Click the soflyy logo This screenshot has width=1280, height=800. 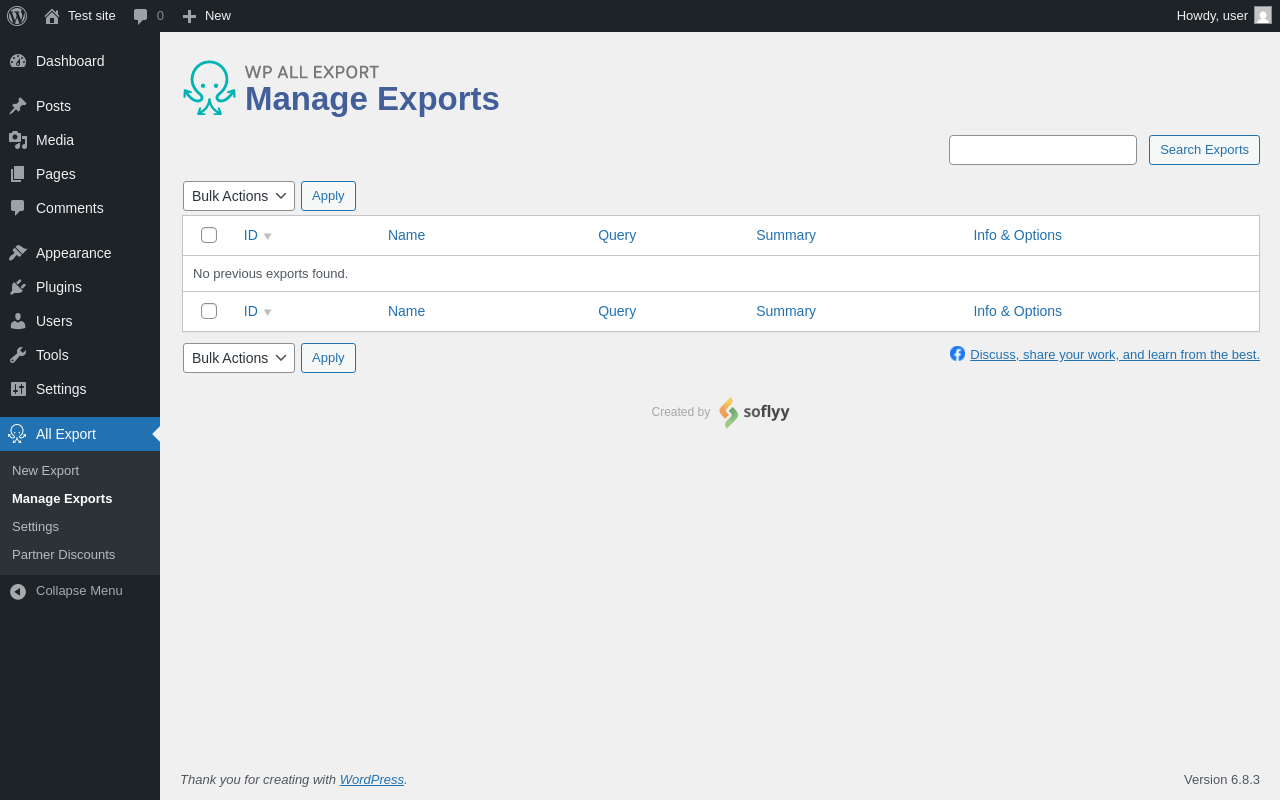tap(754, 412)
